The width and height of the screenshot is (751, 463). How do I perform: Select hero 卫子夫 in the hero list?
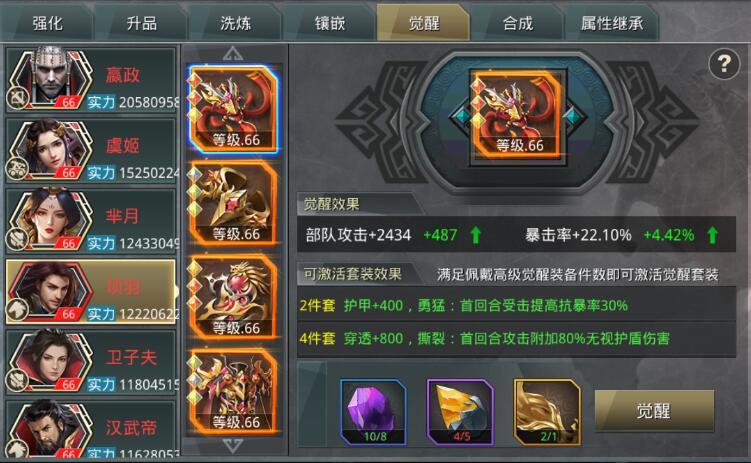click(91, 362)
